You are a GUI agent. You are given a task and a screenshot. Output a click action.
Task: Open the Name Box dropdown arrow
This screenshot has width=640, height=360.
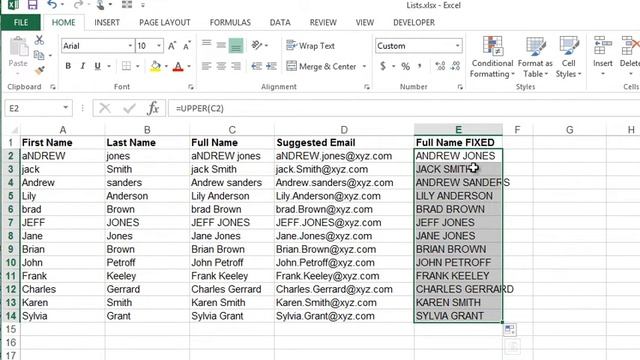65,108
